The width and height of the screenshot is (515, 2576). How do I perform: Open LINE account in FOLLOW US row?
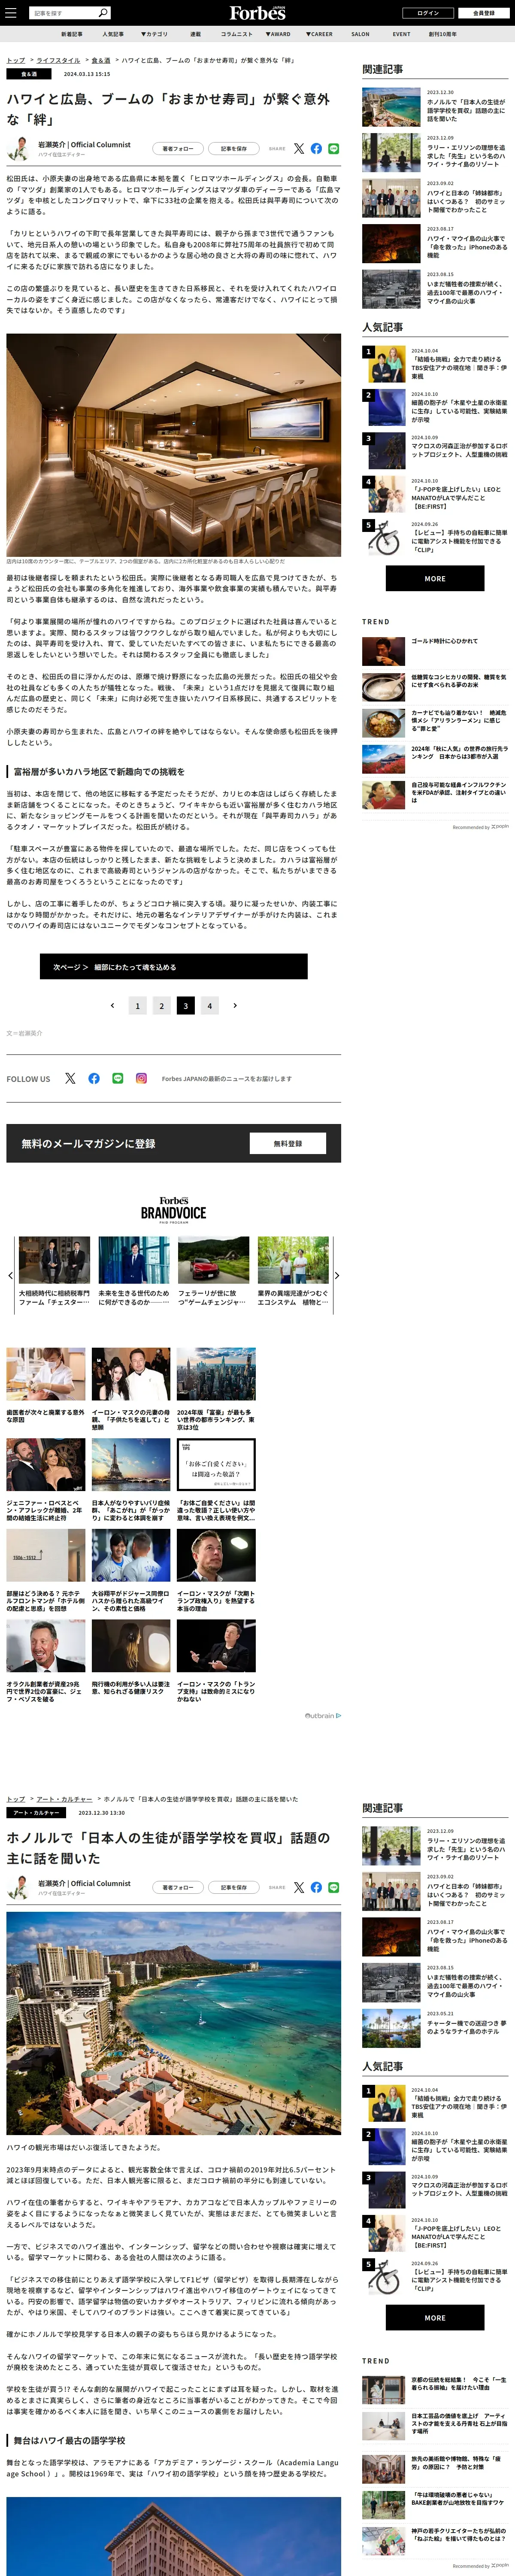tap(118, 1078)
